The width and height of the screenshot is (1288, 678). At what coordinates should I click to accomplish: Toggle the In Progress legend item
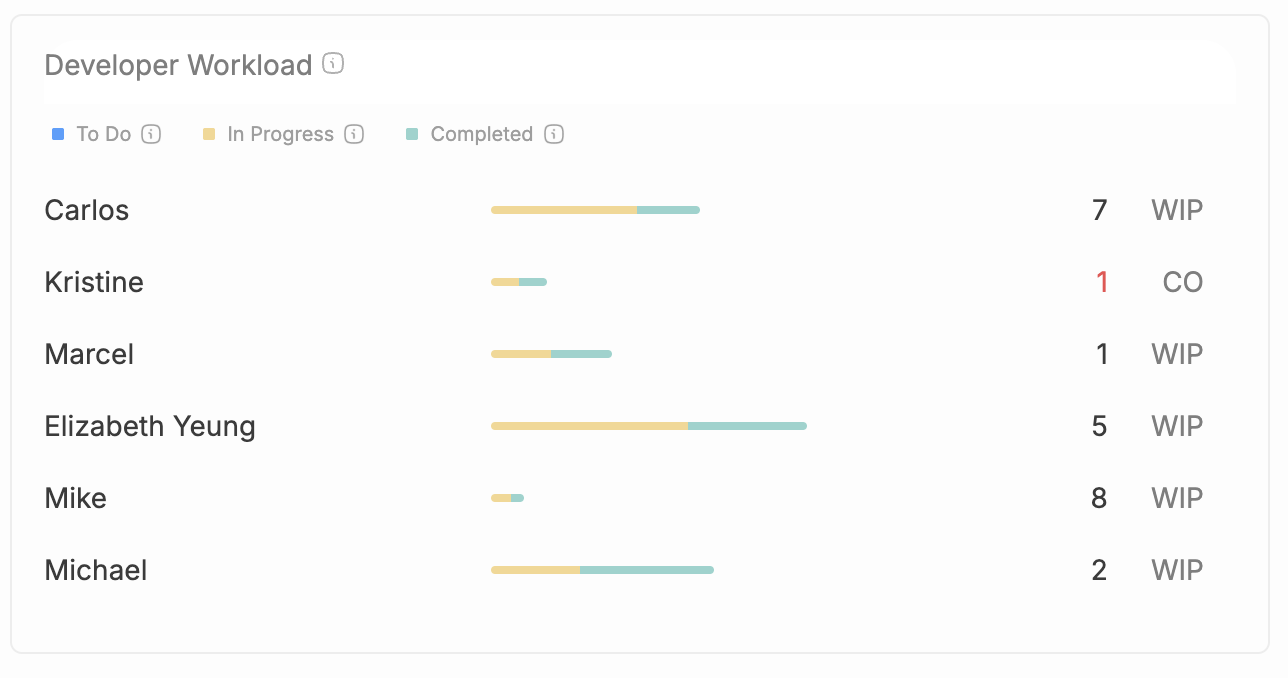(x=280, y=134)
